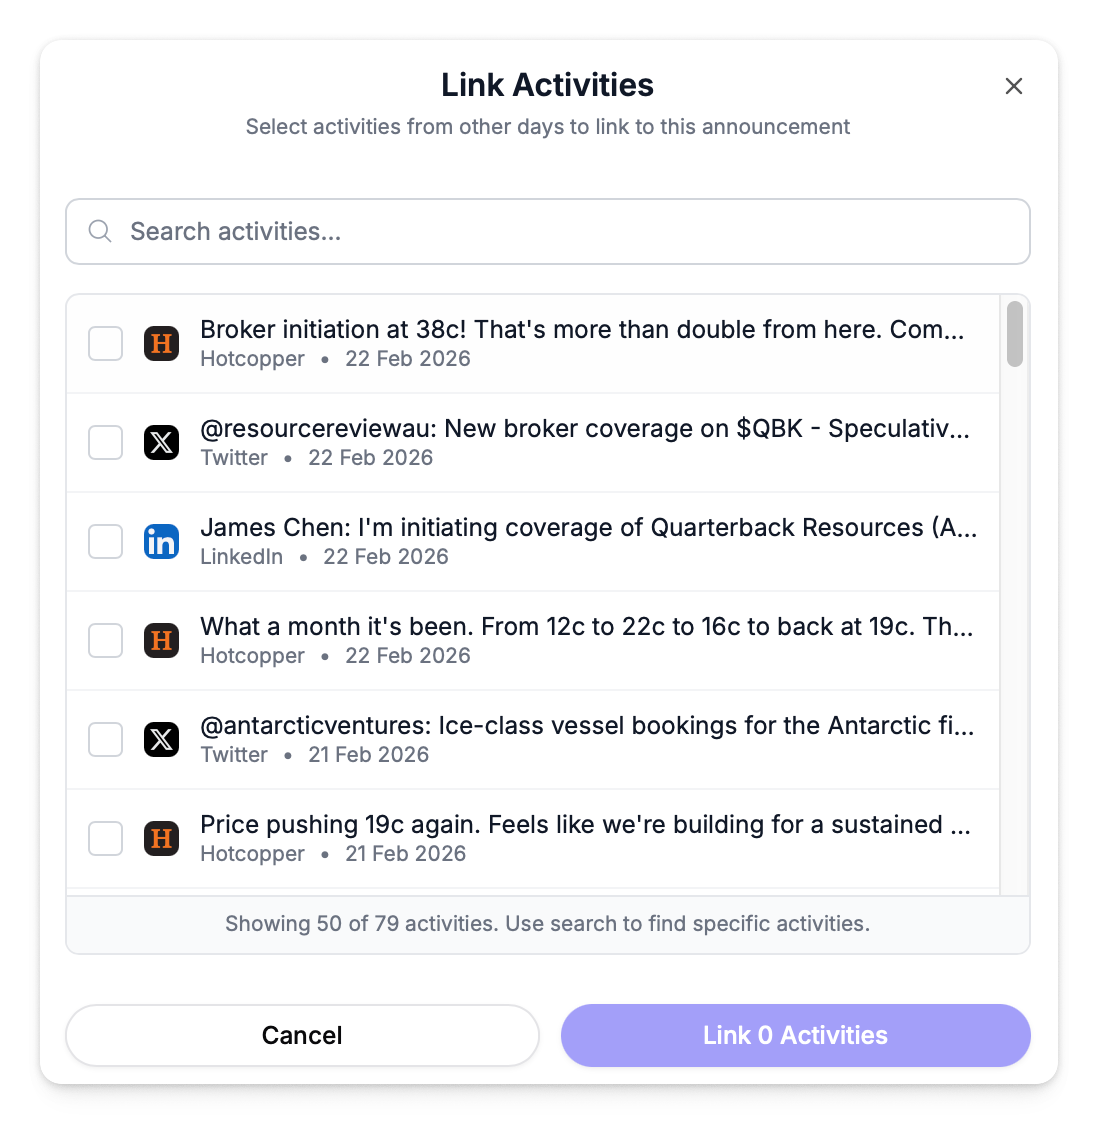Click Hotcopper icon on 'Price pushing 19c' post

pos(161,838)
